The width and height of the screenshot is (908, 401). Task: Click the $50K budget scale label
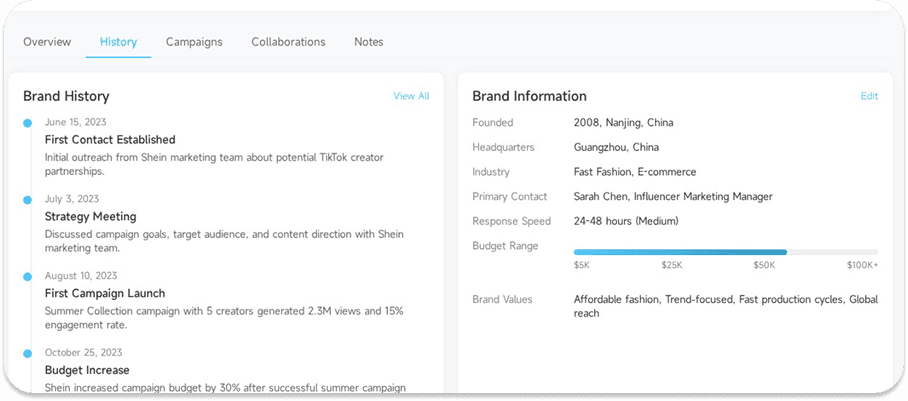(x=764, y=266)
